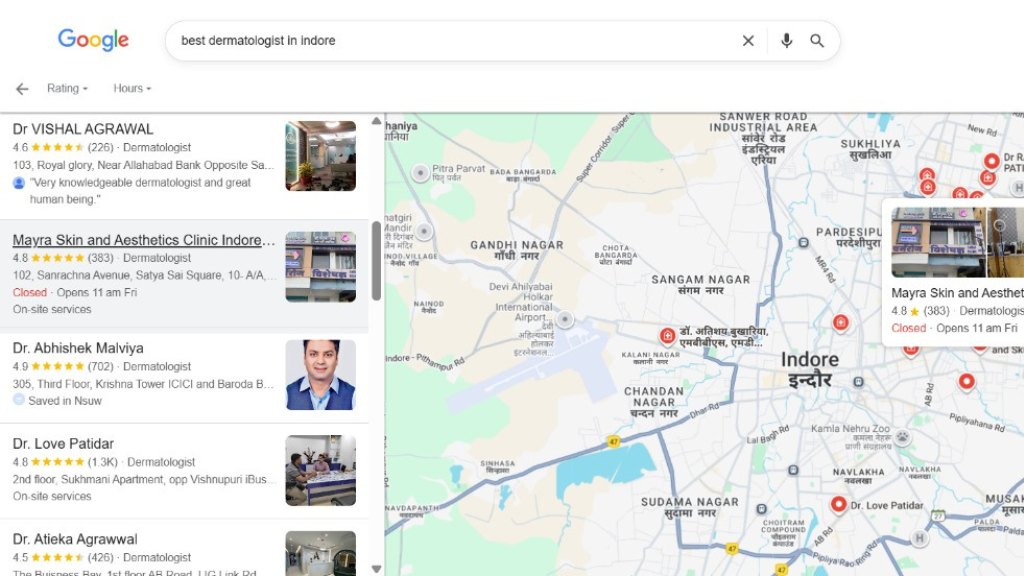Click the magnifying glass search icon
1024x576 pixels.
coord(817,41)
